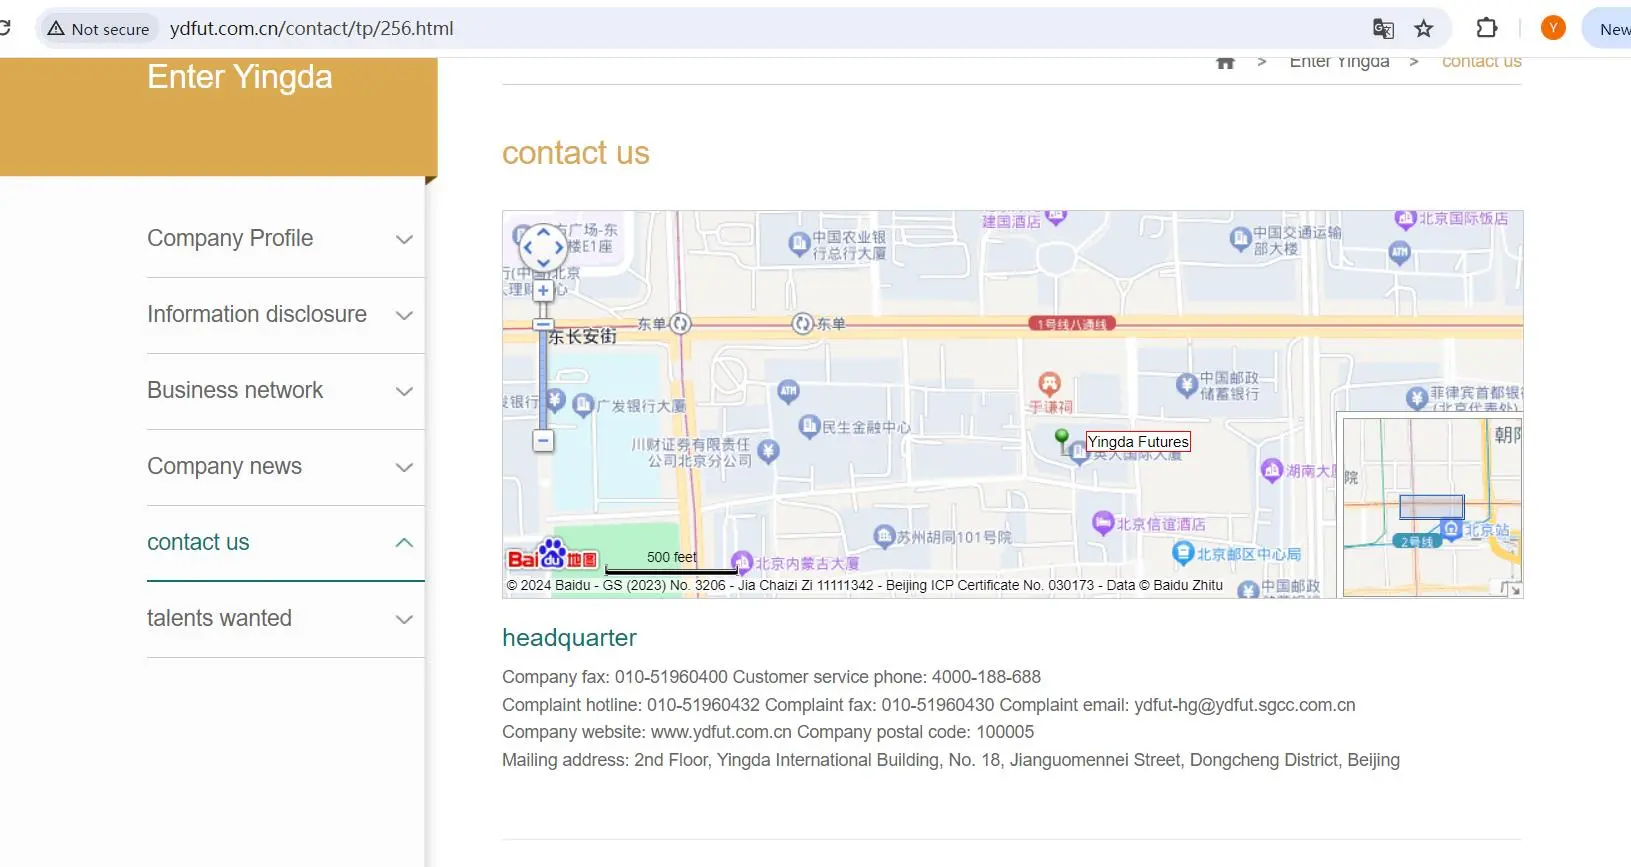Screen dimensions: 1631x867
Task: Click the 川财证券 bank yen marker
Action: (768, 451)
